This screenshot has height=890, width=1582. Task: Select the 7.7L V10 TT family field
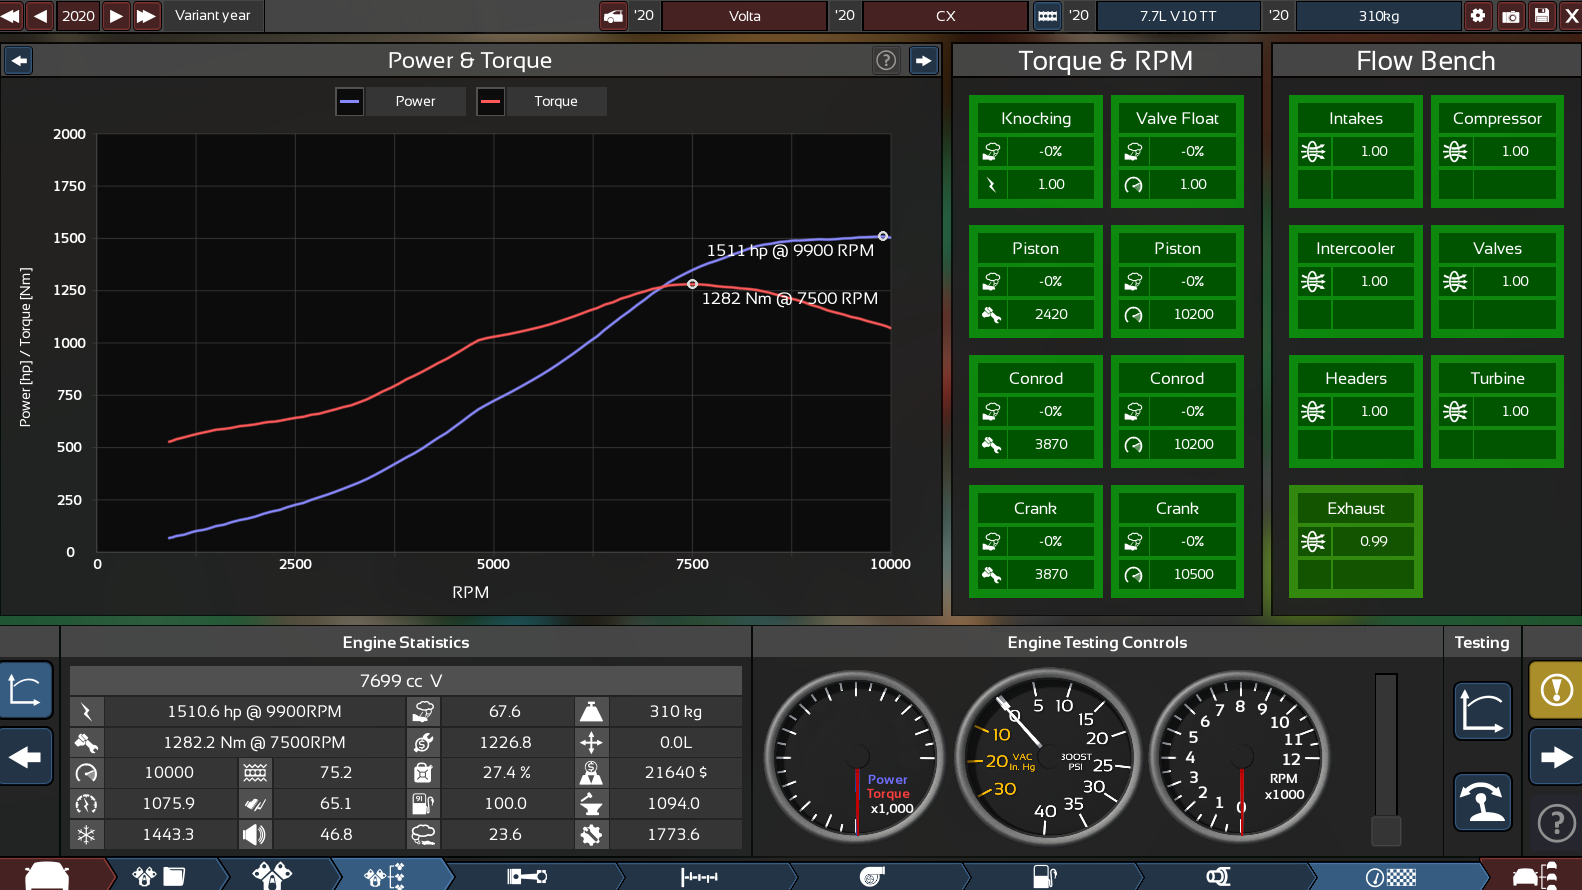(x=1178, y=16)
